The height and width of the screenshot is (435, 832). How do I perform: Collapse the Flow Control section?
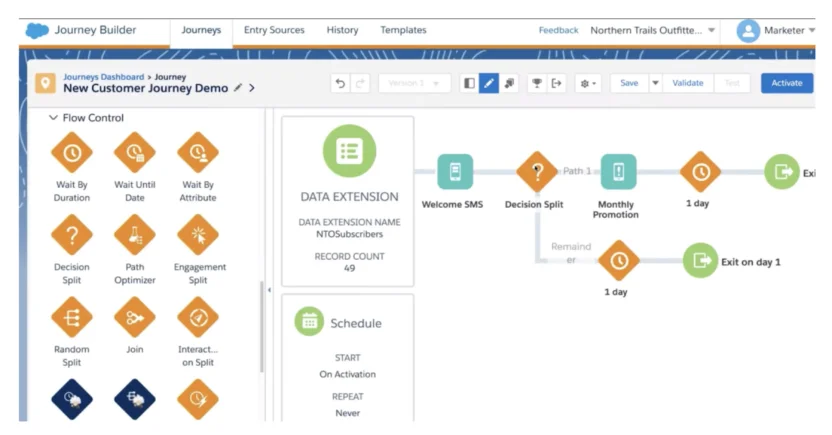tap(53, 118)
